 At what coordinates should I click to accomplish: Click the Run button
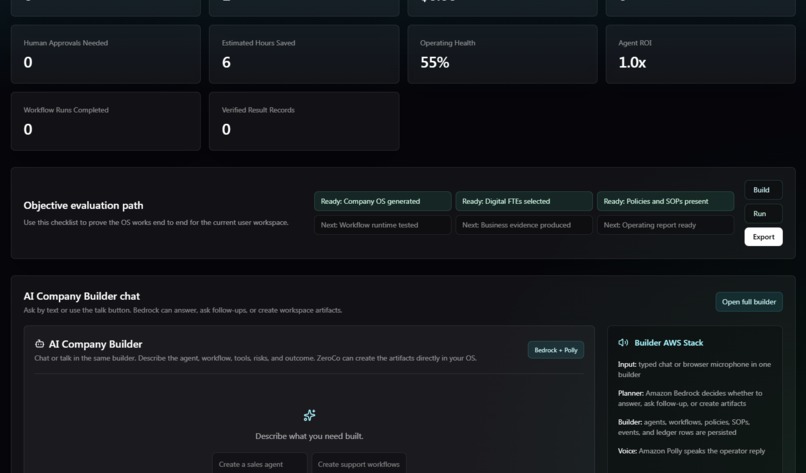763,213
